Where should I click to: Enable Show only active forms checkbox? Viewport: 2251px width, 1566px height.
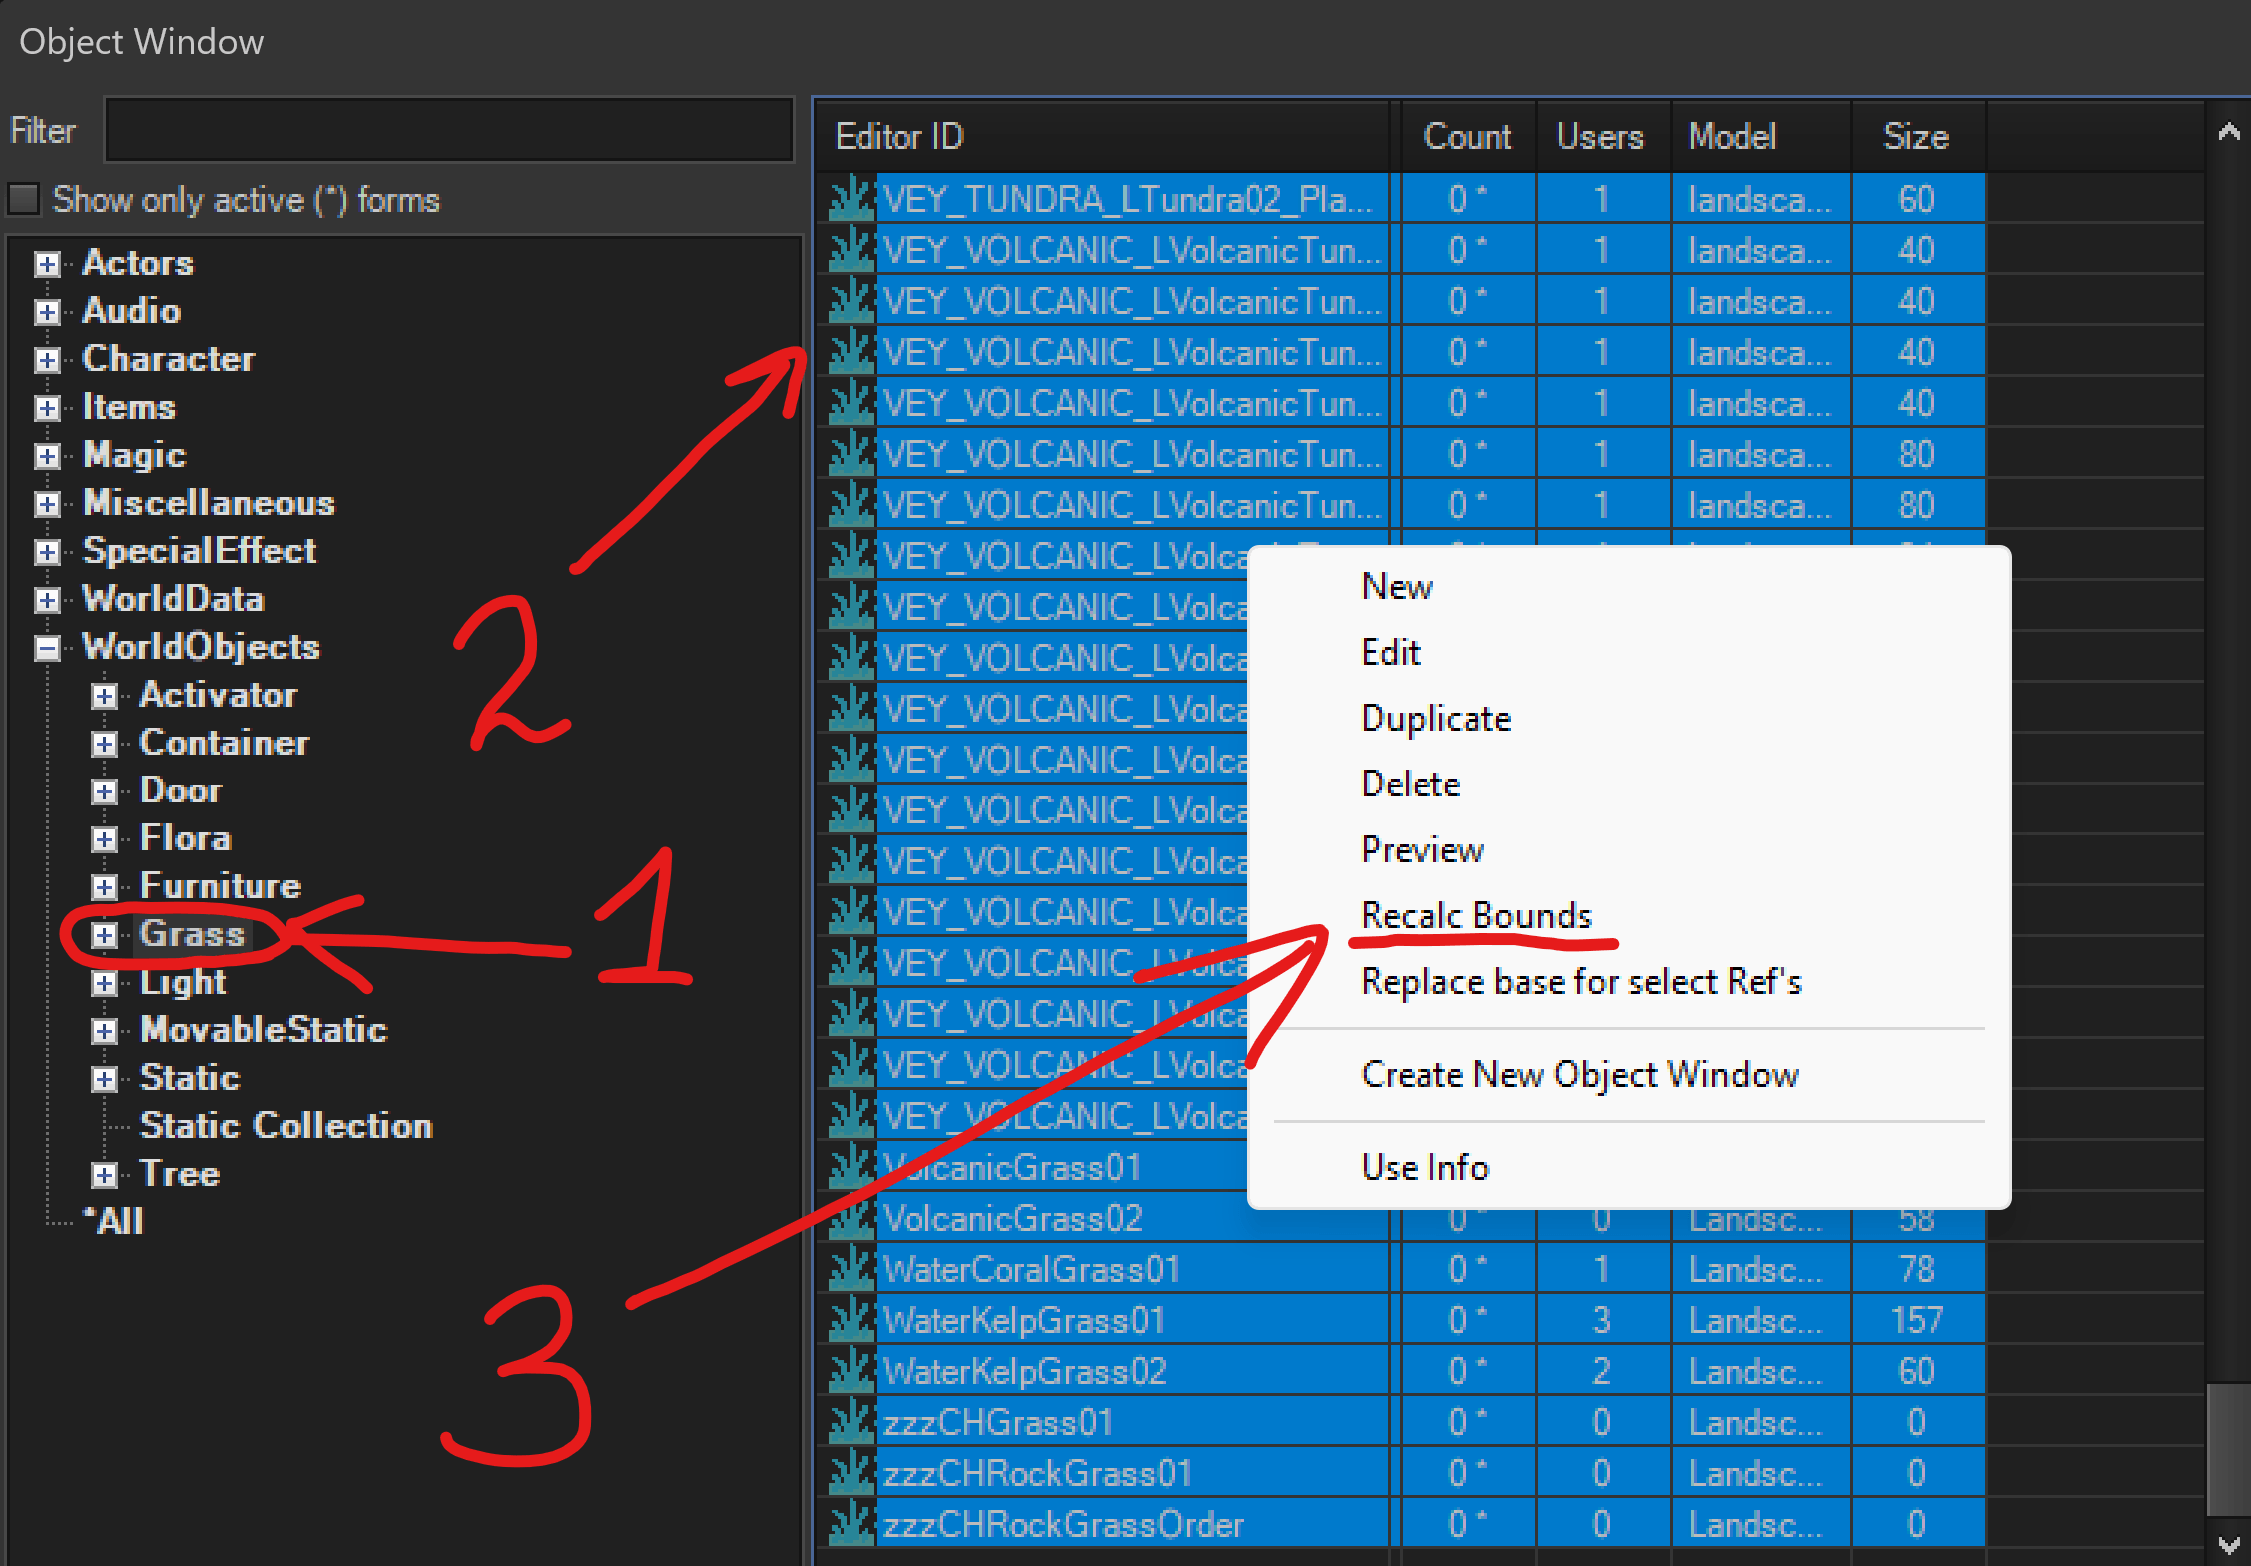pyautogui.click(x=24, y=199)
